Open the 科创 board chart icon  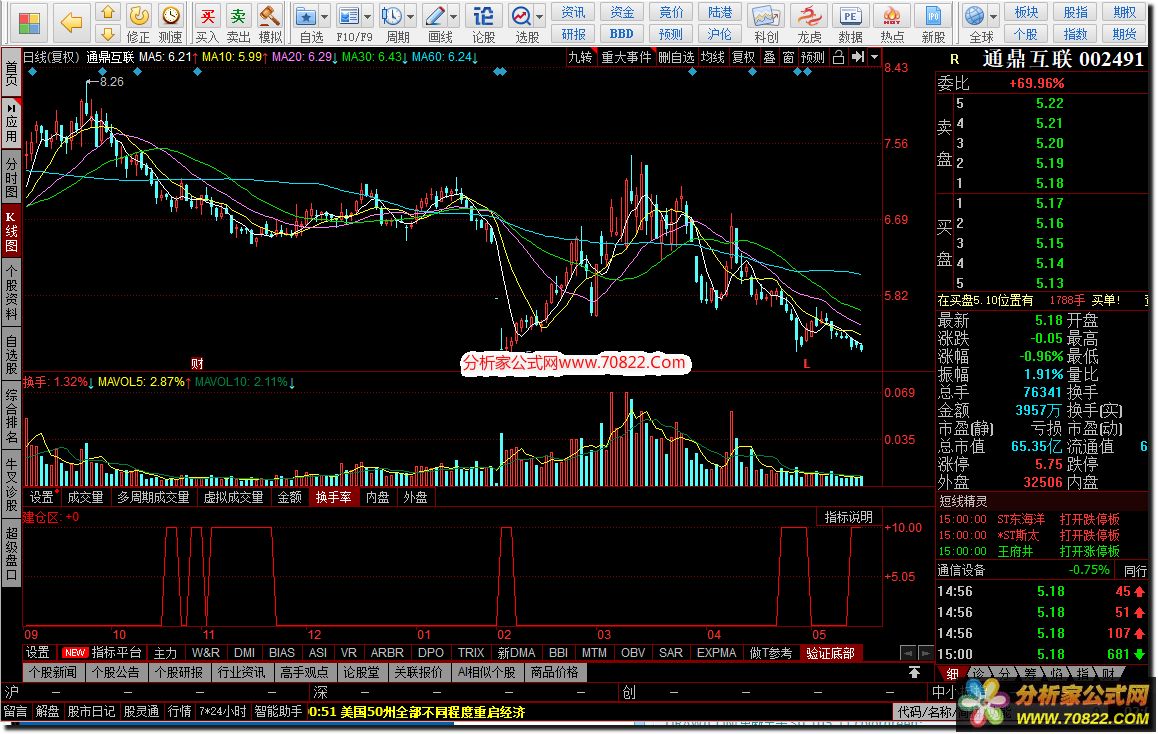[765, 16]
